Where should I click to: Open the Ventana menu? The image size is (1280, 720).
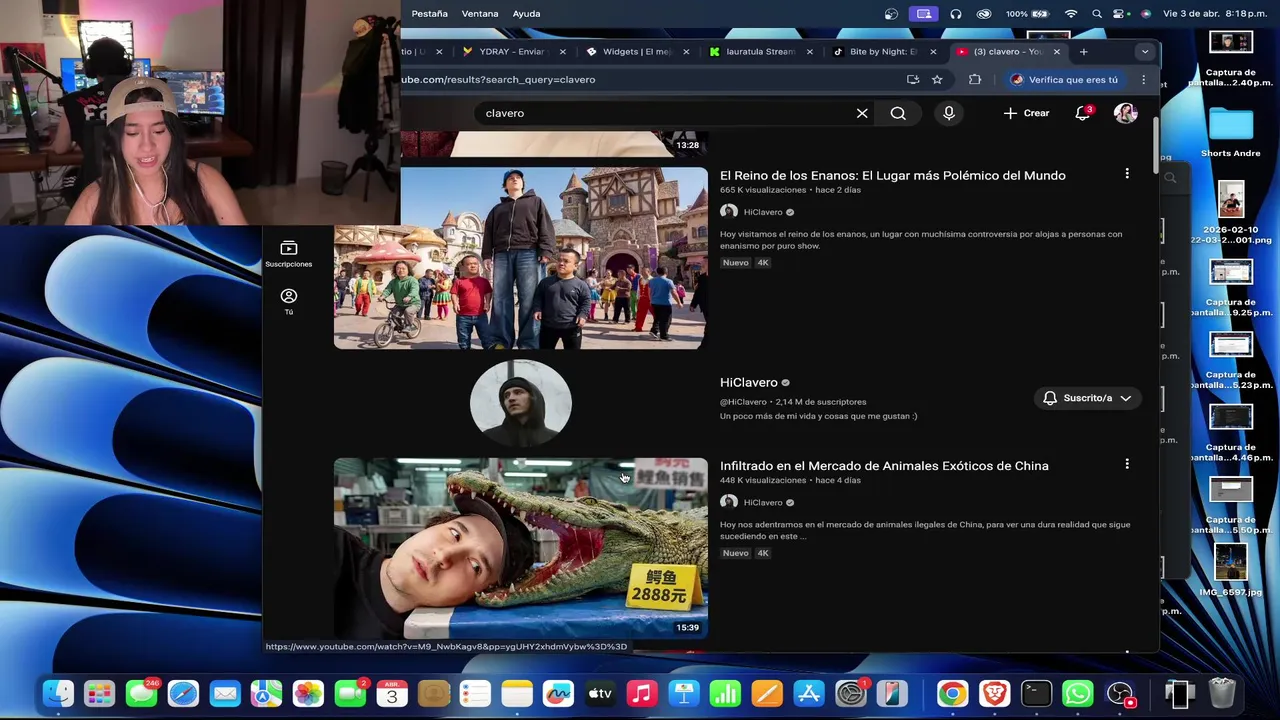480,14
